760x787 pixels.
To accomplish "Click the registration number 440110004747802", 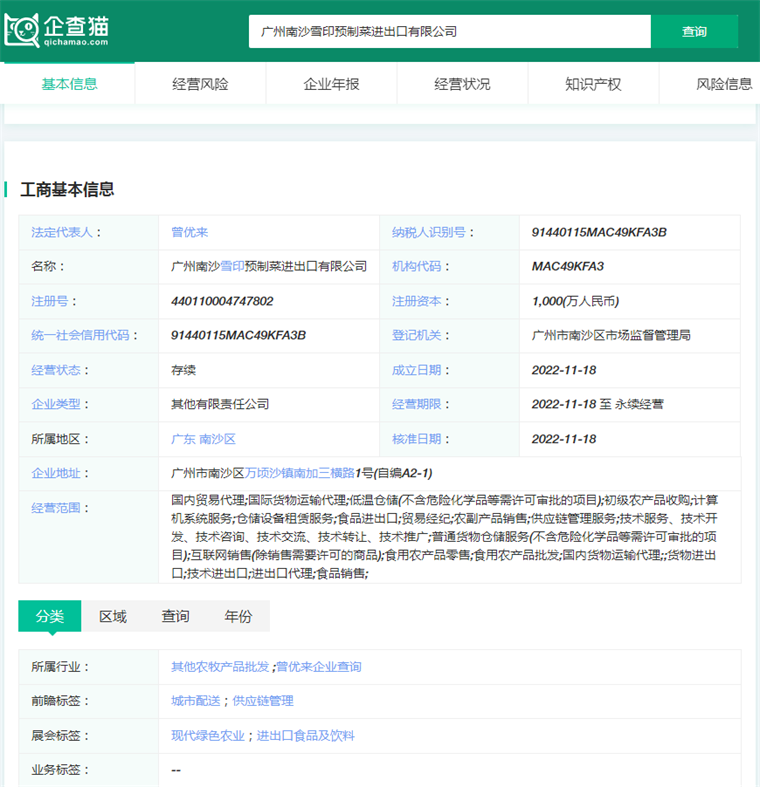I will pos(222,301).
